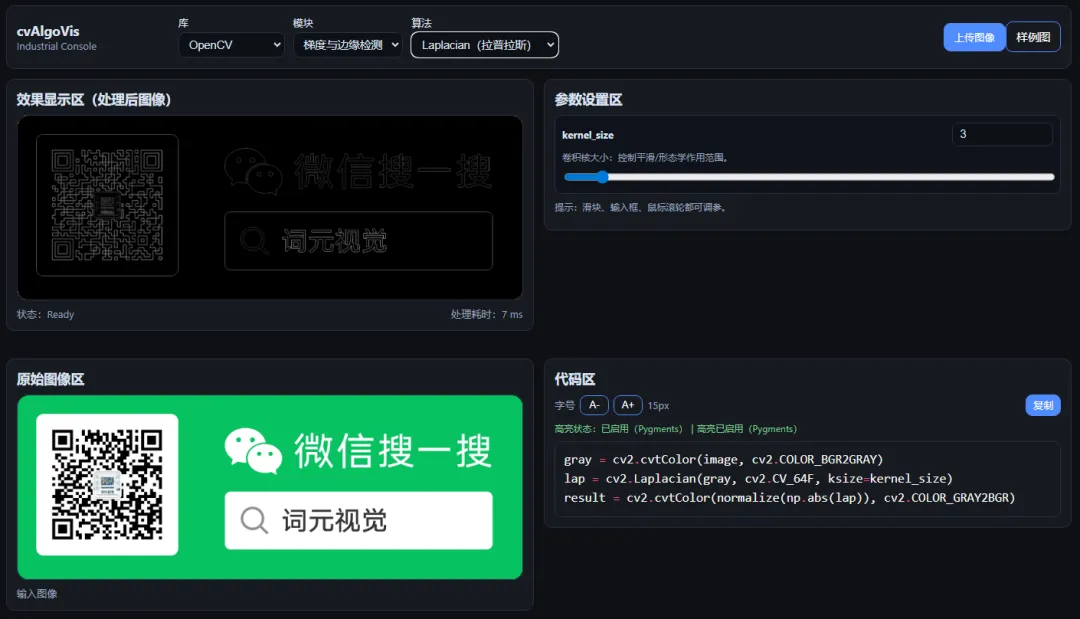Click the 输入图像 caption text
The image size is (1080, 619).
pos(37,594)
